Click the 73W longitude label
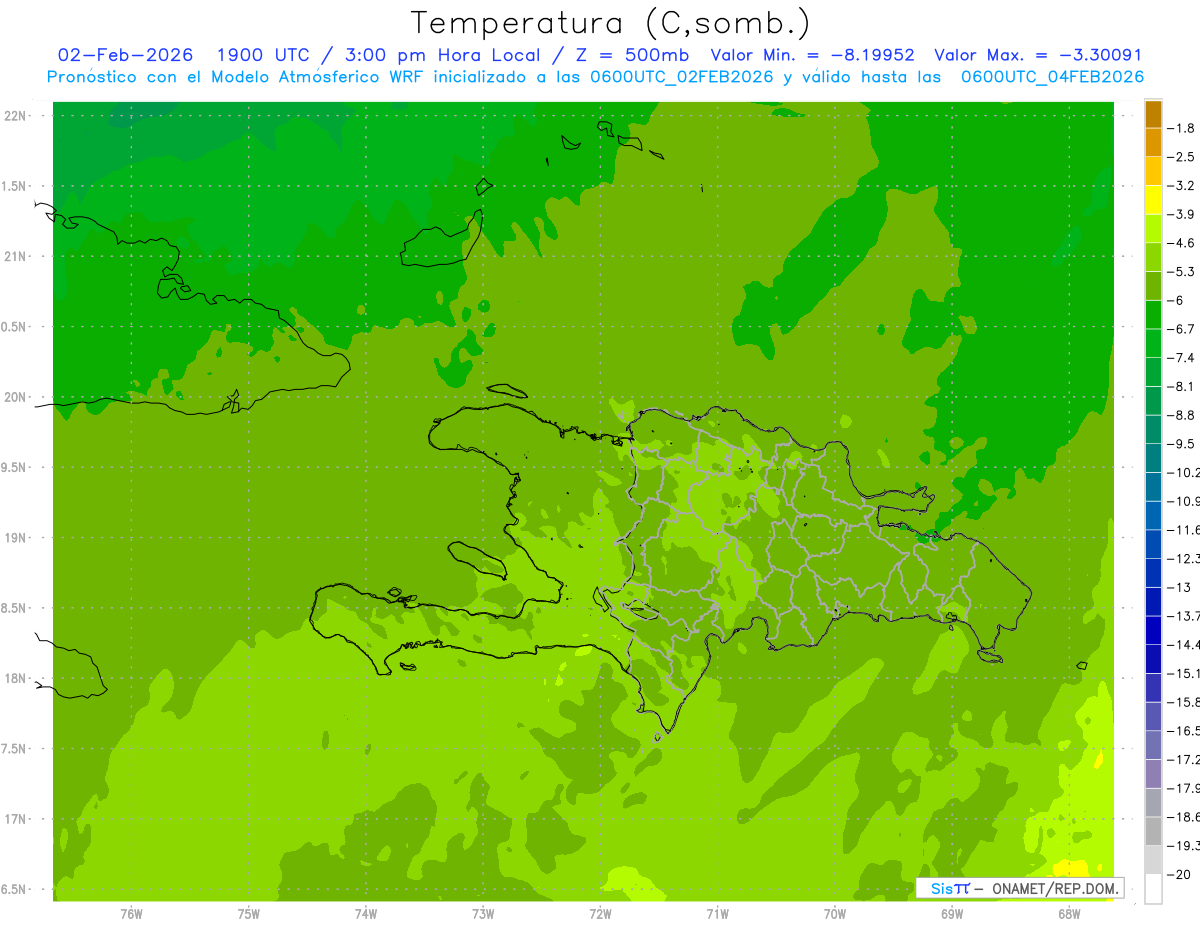The height and width of the screenshot is (927, 1200). coord(483,914)
